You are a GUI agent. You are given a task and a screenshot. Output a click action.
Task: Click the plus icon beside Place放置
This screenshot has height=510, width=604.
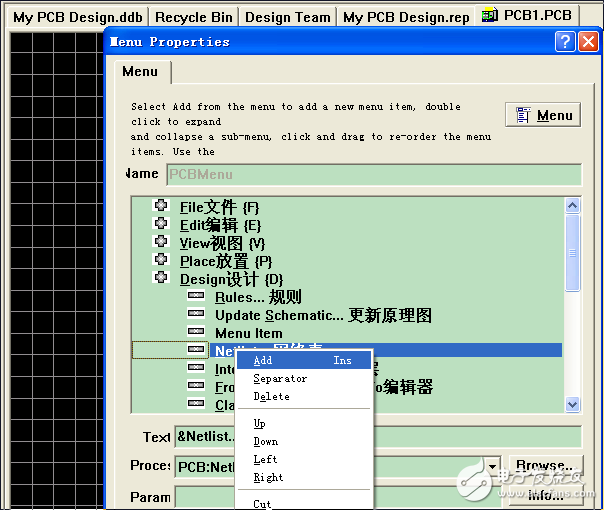click(x=160, y=260)
